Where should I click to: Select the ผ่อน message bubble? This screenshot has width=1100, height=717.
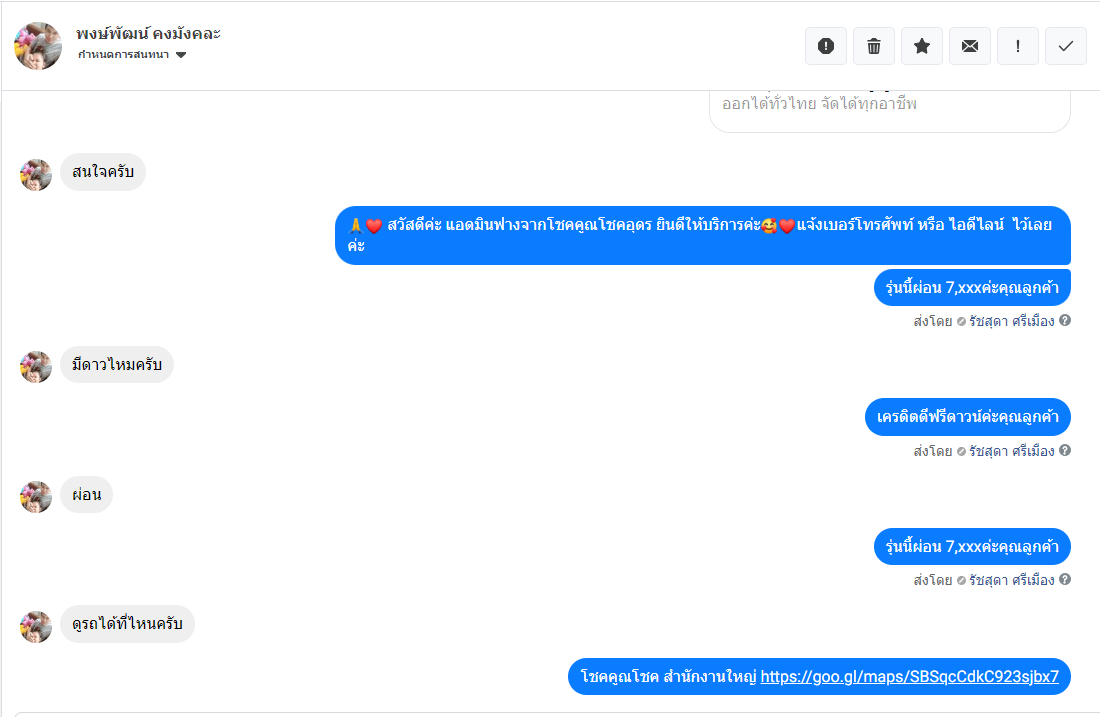click(86, 494)
